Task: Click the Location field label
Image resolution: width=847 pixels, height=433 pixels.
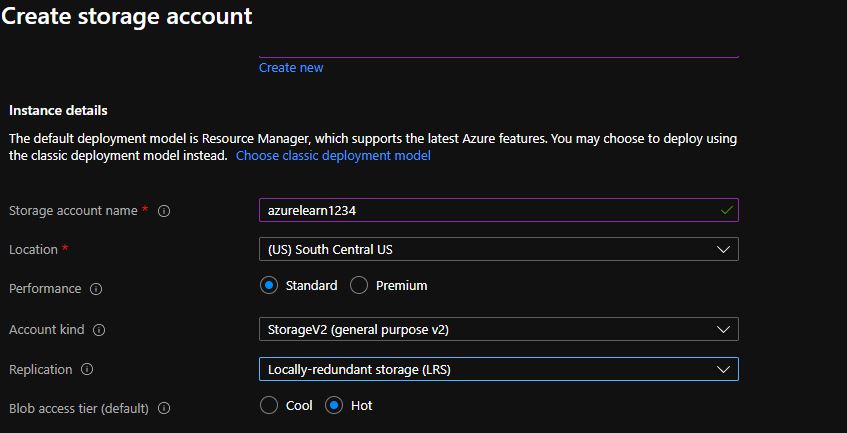Action: (33, 249)
